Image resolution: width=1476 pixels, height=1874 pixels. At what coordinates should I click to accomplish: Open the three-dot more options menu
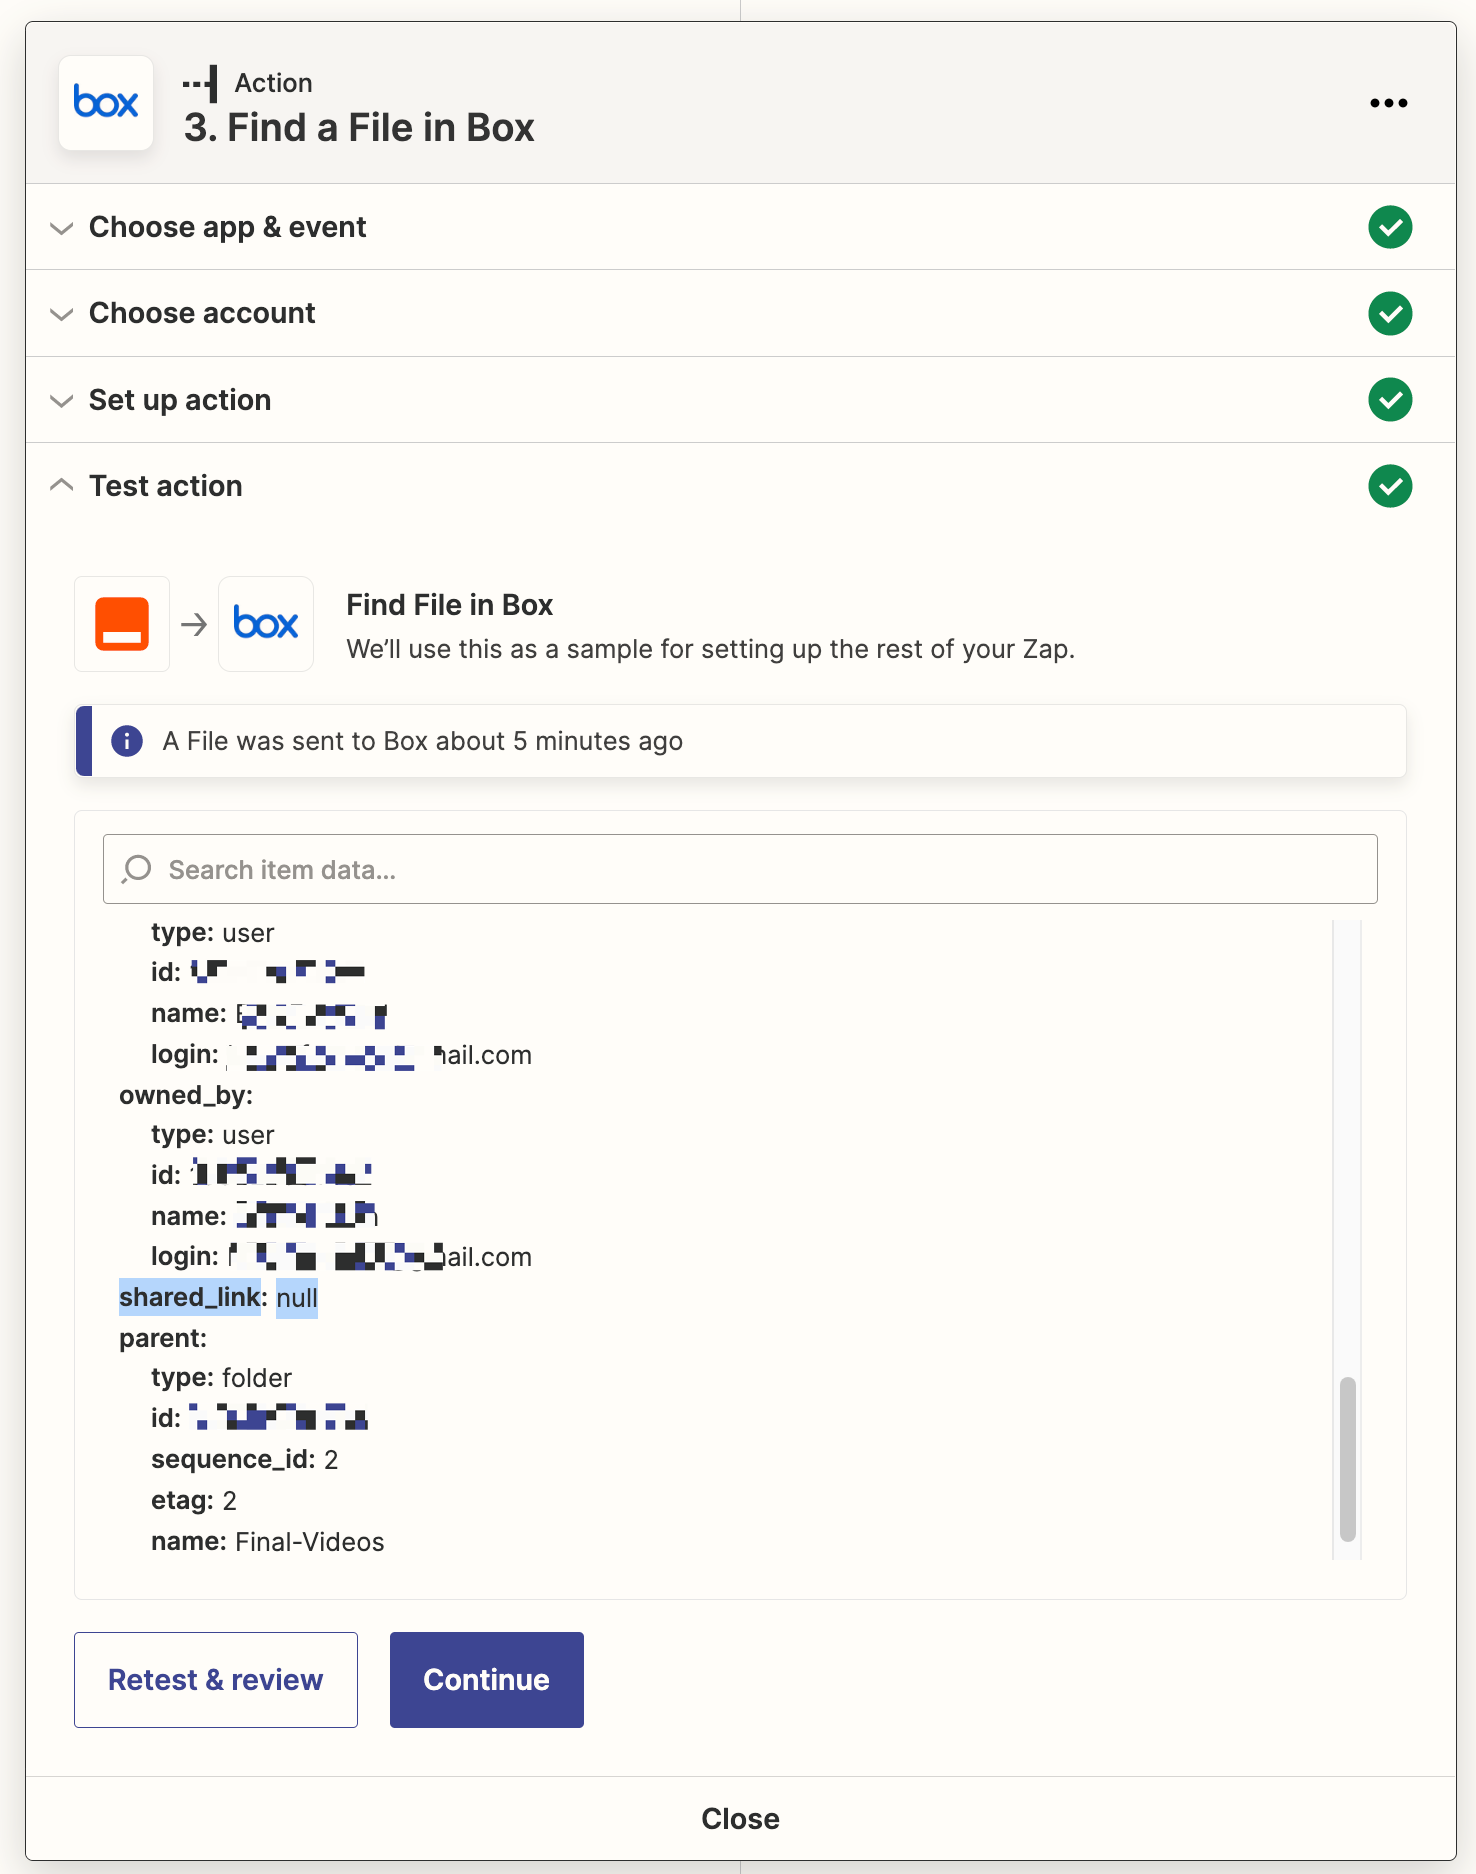click(x=1388, y=103)
